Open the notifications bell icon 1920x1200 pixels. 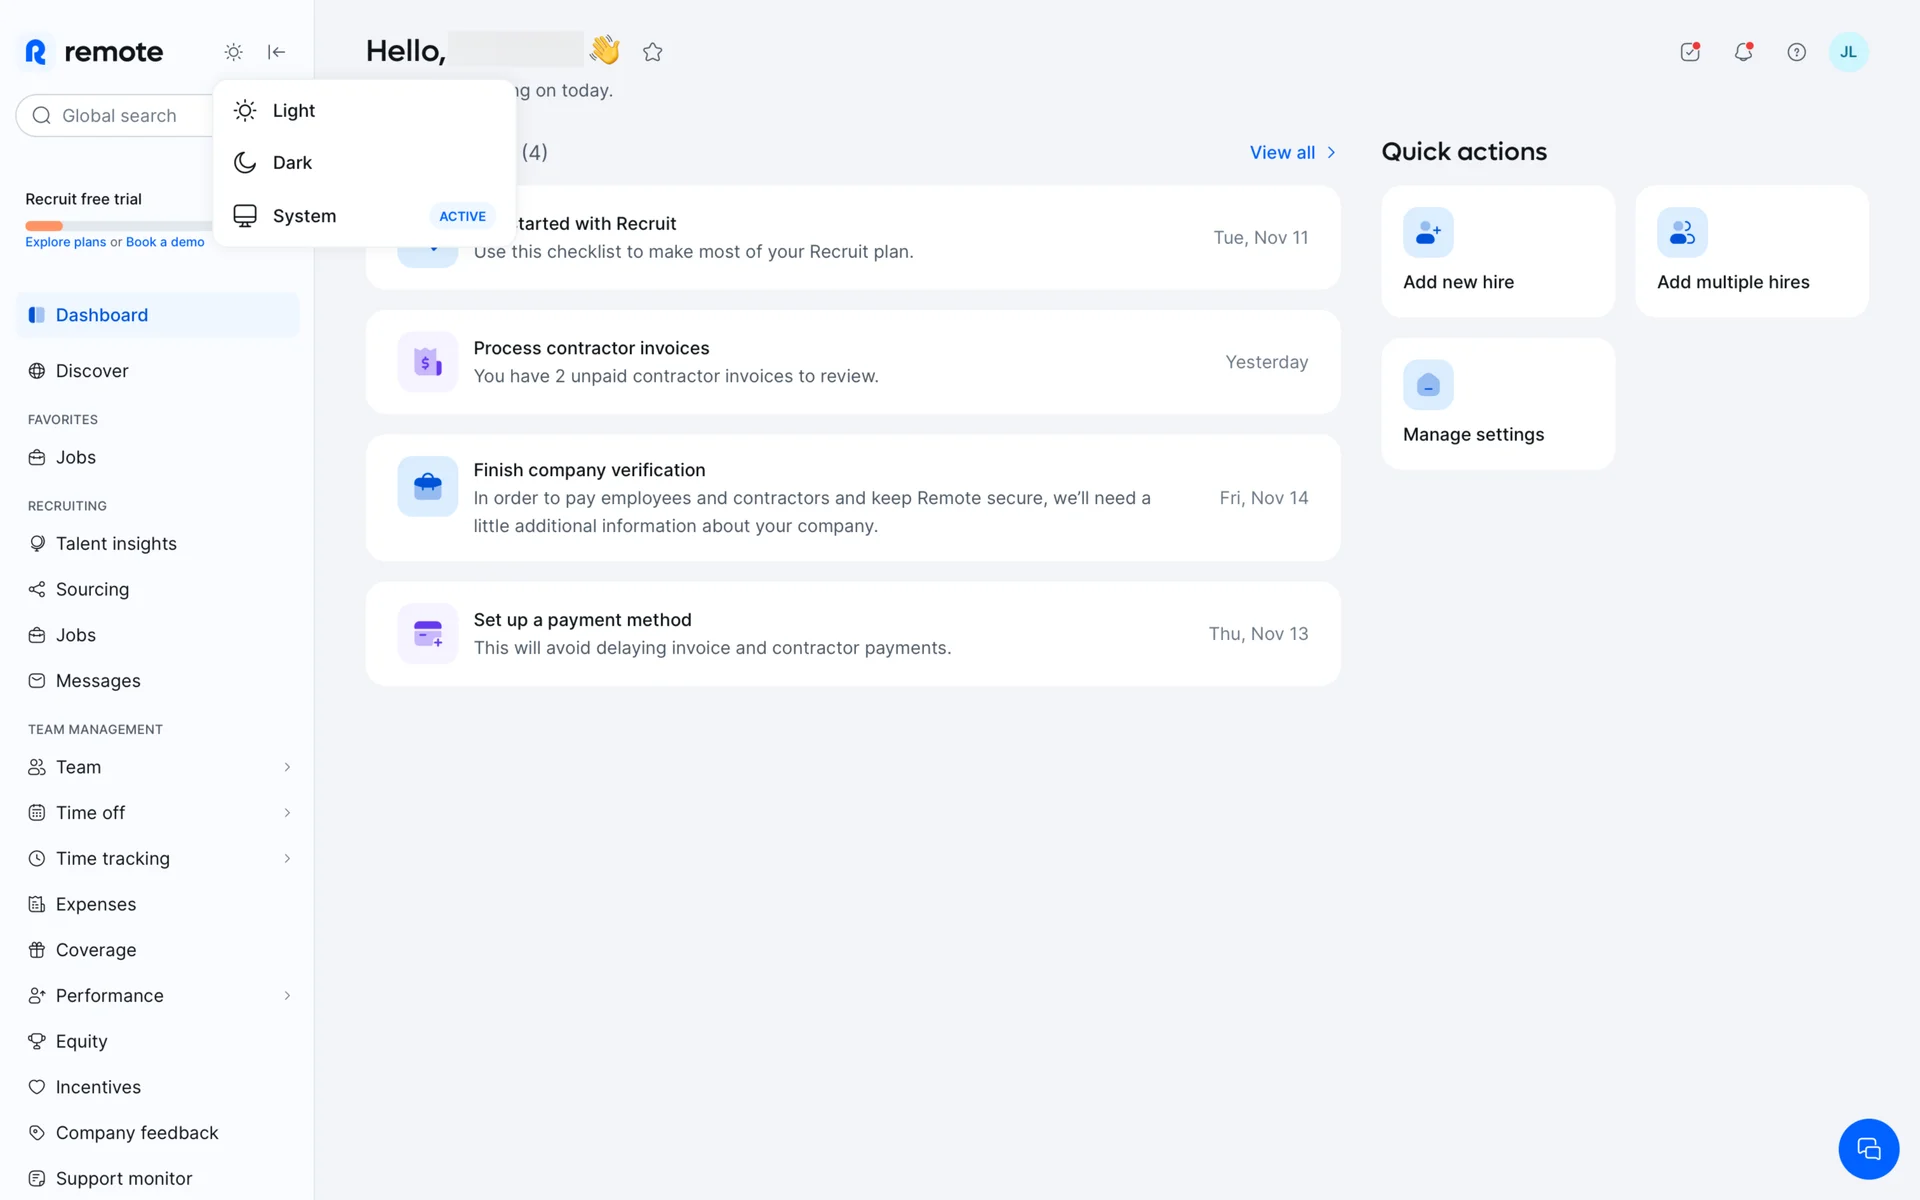pyautogui.click(x=1743, y=52)
